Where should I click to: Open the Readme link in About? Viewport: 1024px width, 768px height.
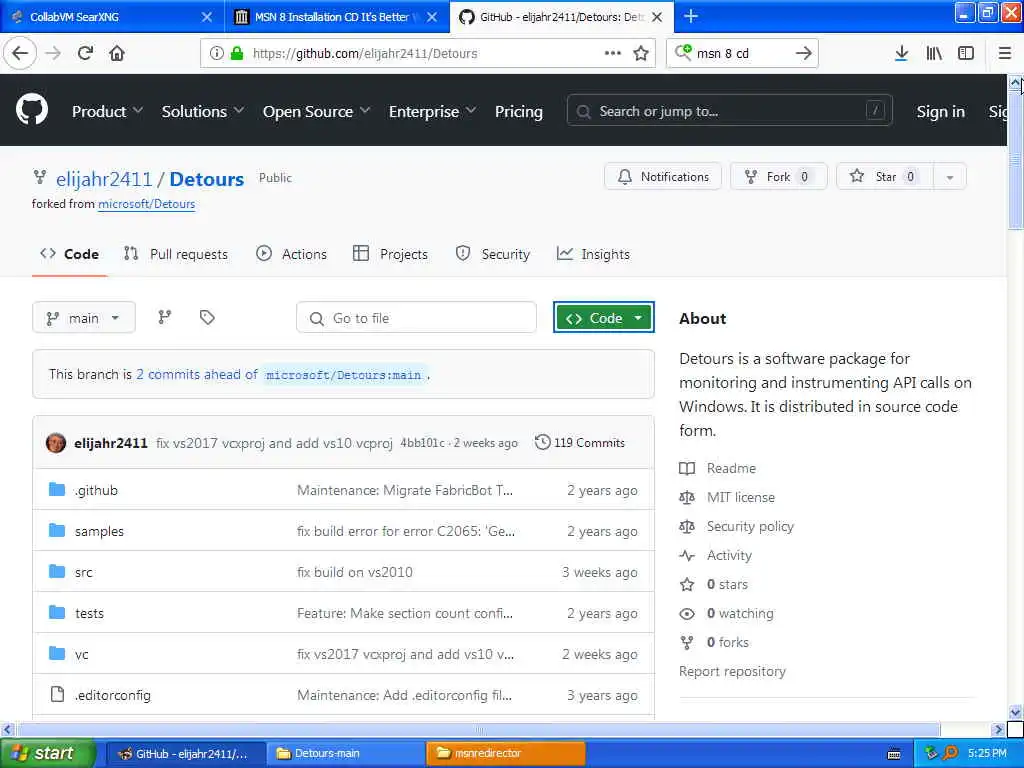(731, 468)
